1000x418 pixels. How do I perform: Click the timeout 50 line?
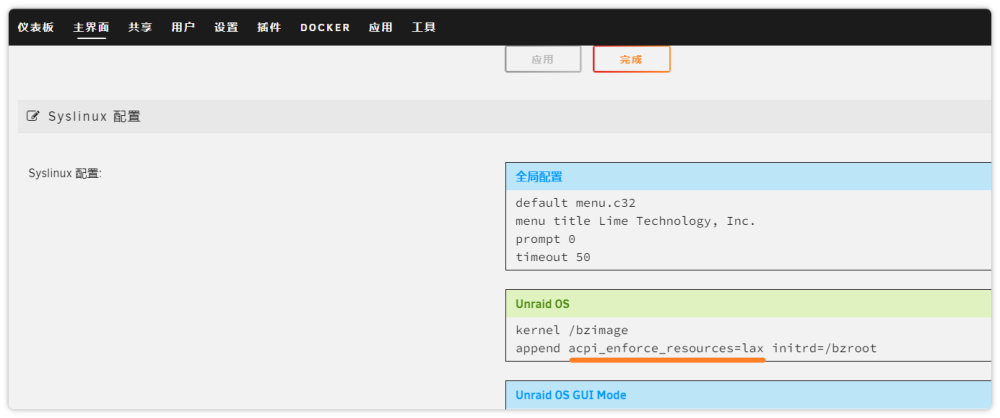coord(553,258)
